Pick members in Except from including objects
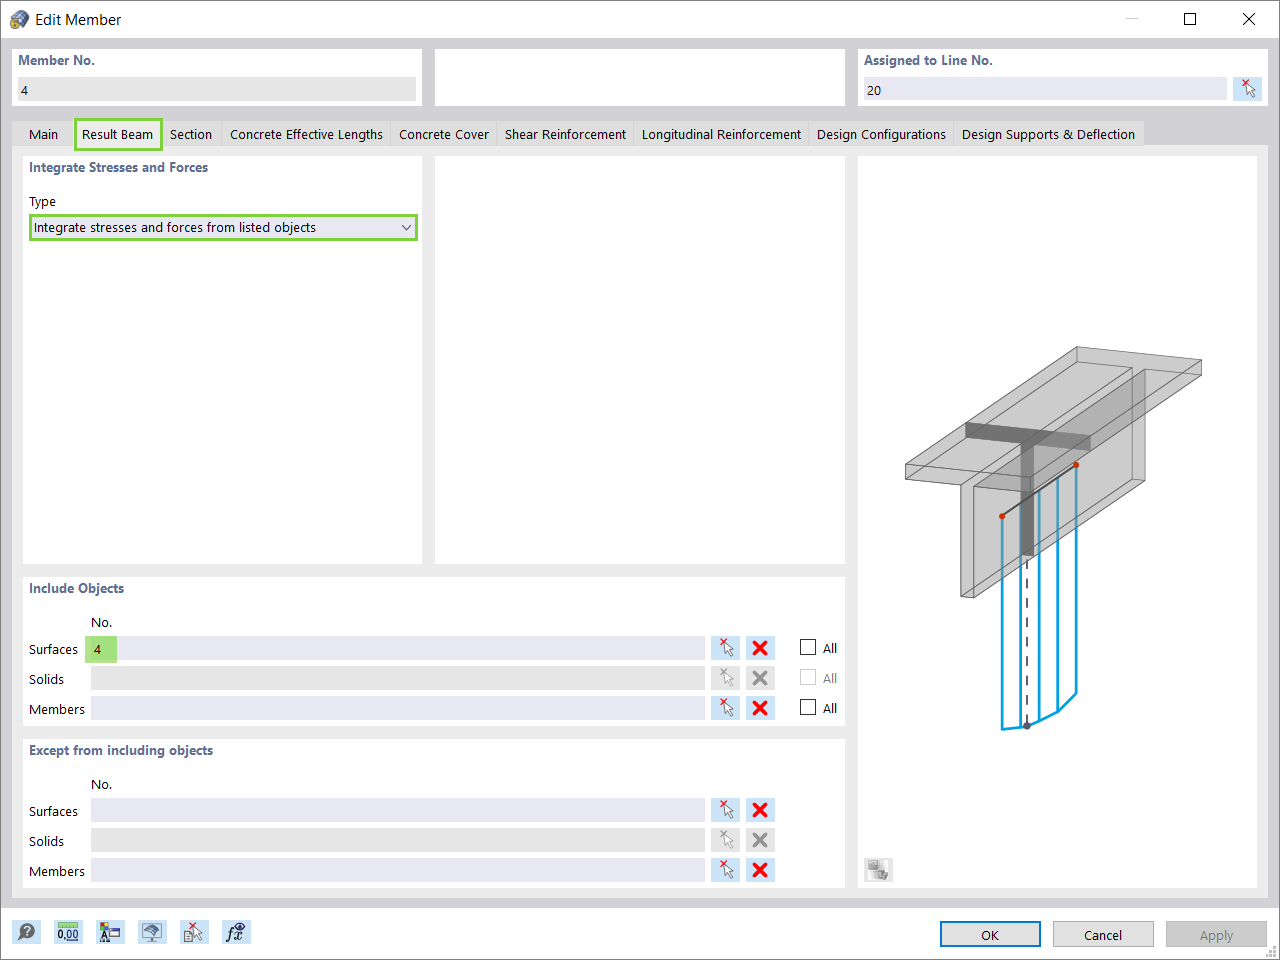Screen dimensions: 1280x960 (726, 870)
